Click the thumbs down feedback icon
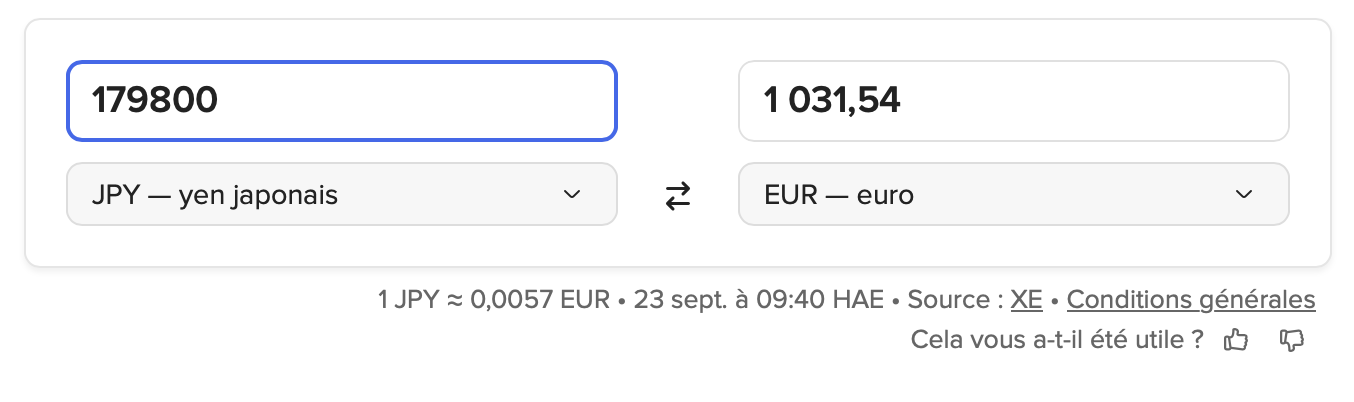Viewport: 1354px width, 402px height. pyautogui.click(x=1292, y=340)
